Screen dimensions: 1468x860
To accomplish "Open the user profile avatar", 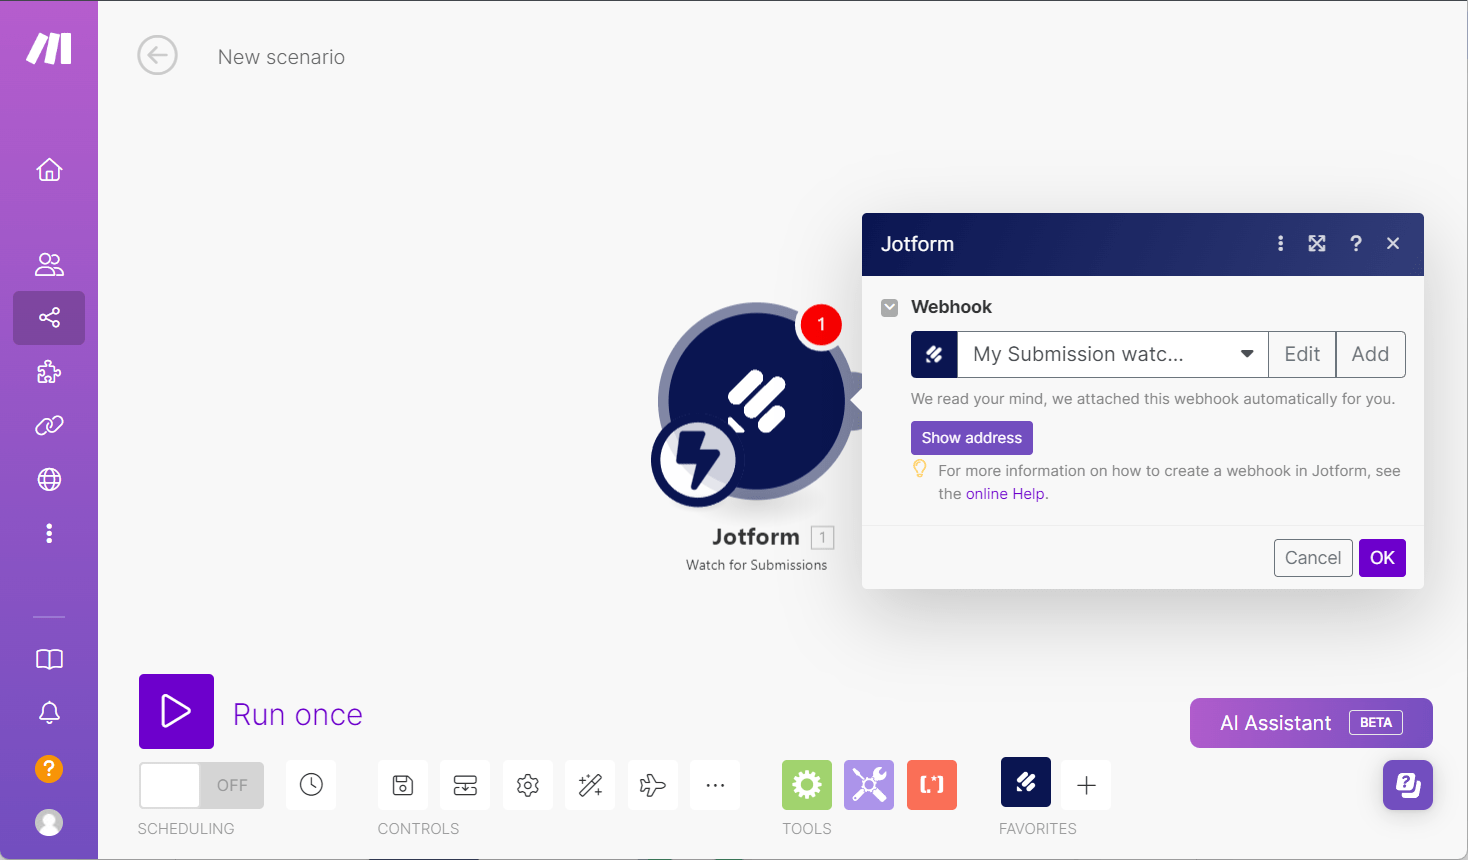I will pyautogui.click(x=49, y=822).
